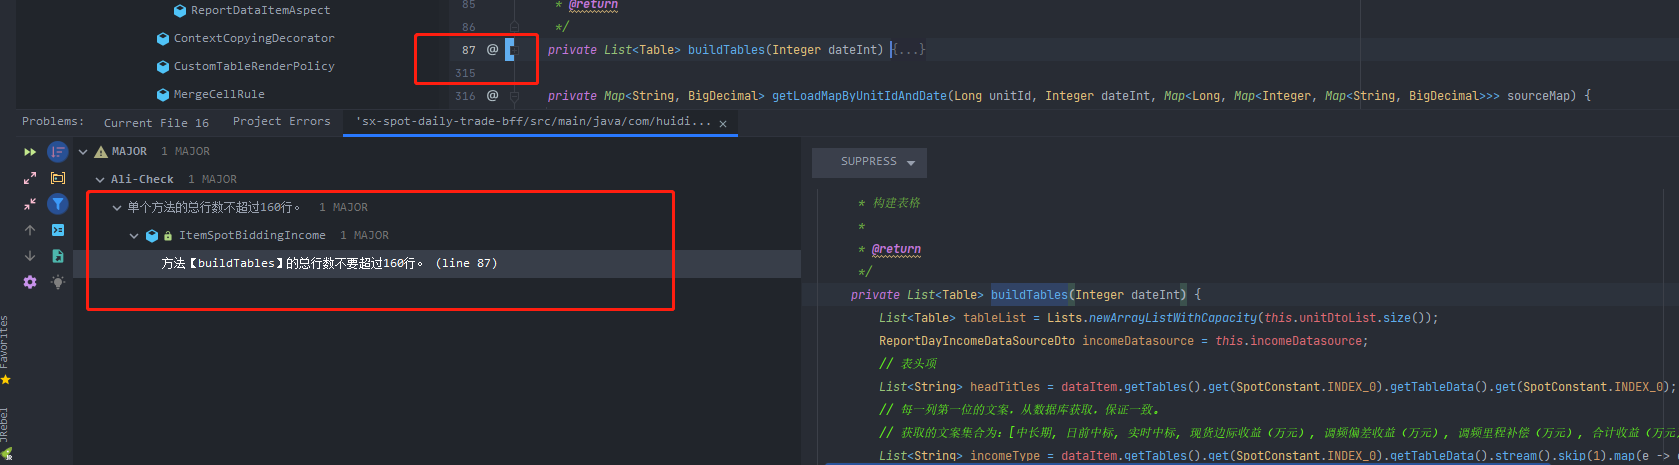Open the terminal-style quick fix icon
1679x465 pixels.
pyautogui.click(x=57, y=230)
